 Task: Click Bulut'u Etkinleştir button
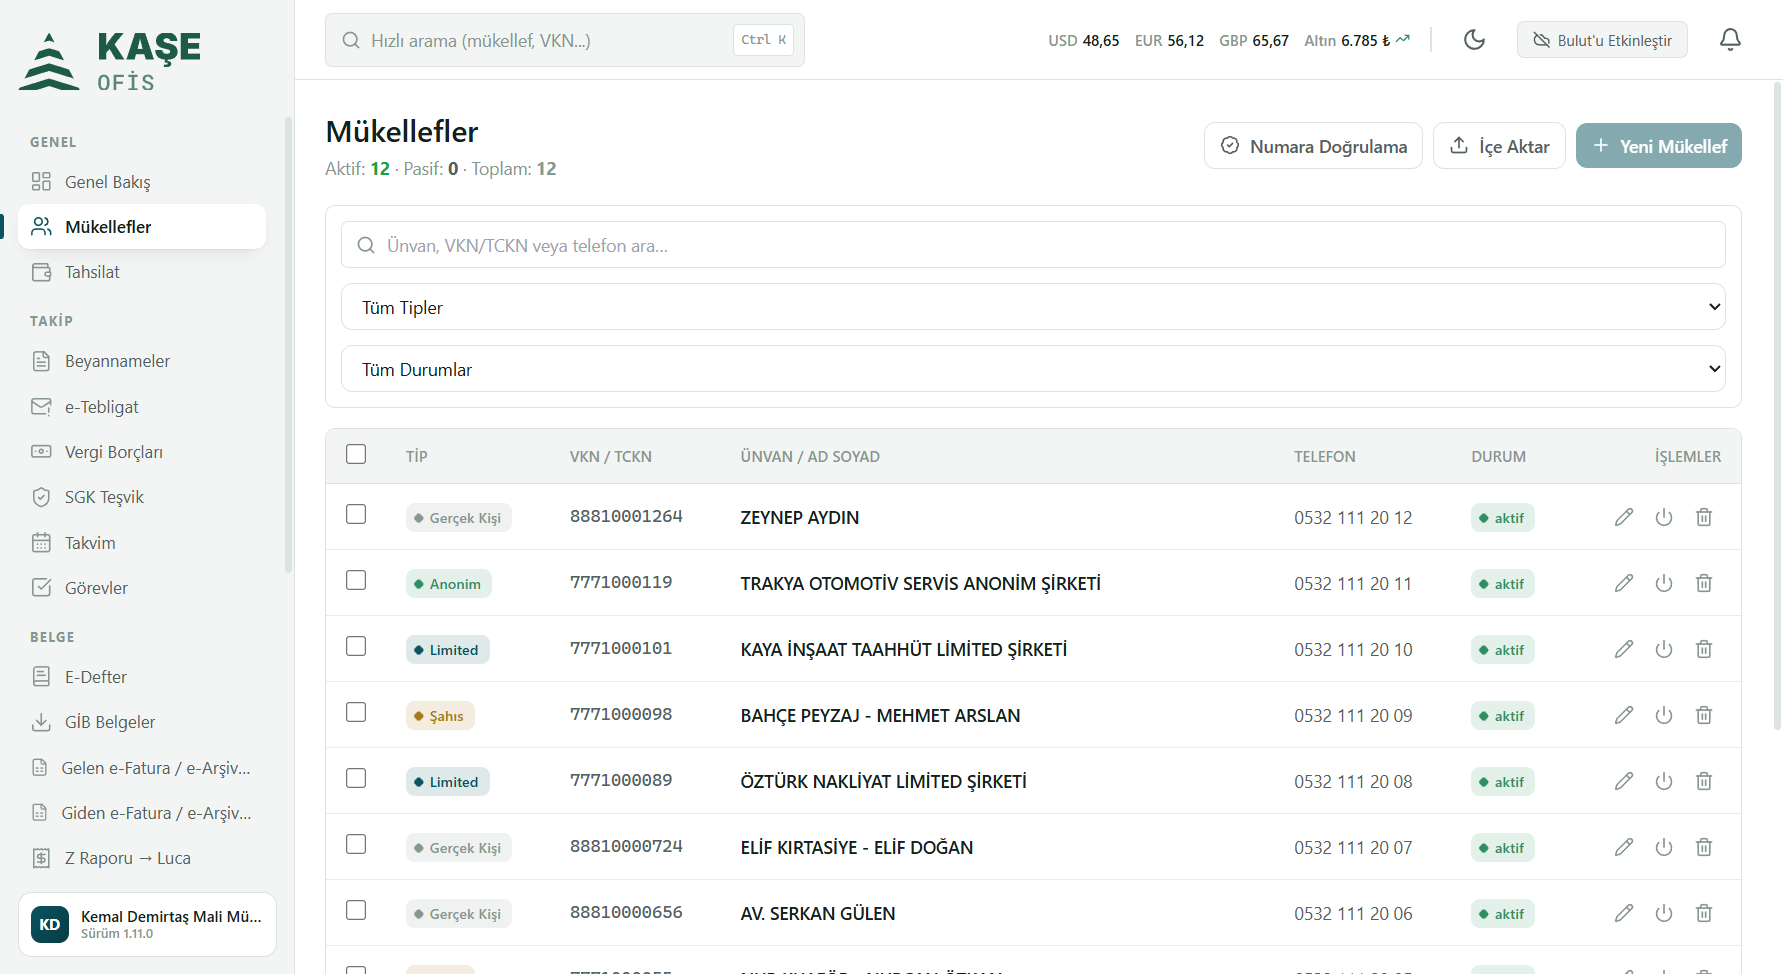1602,40
